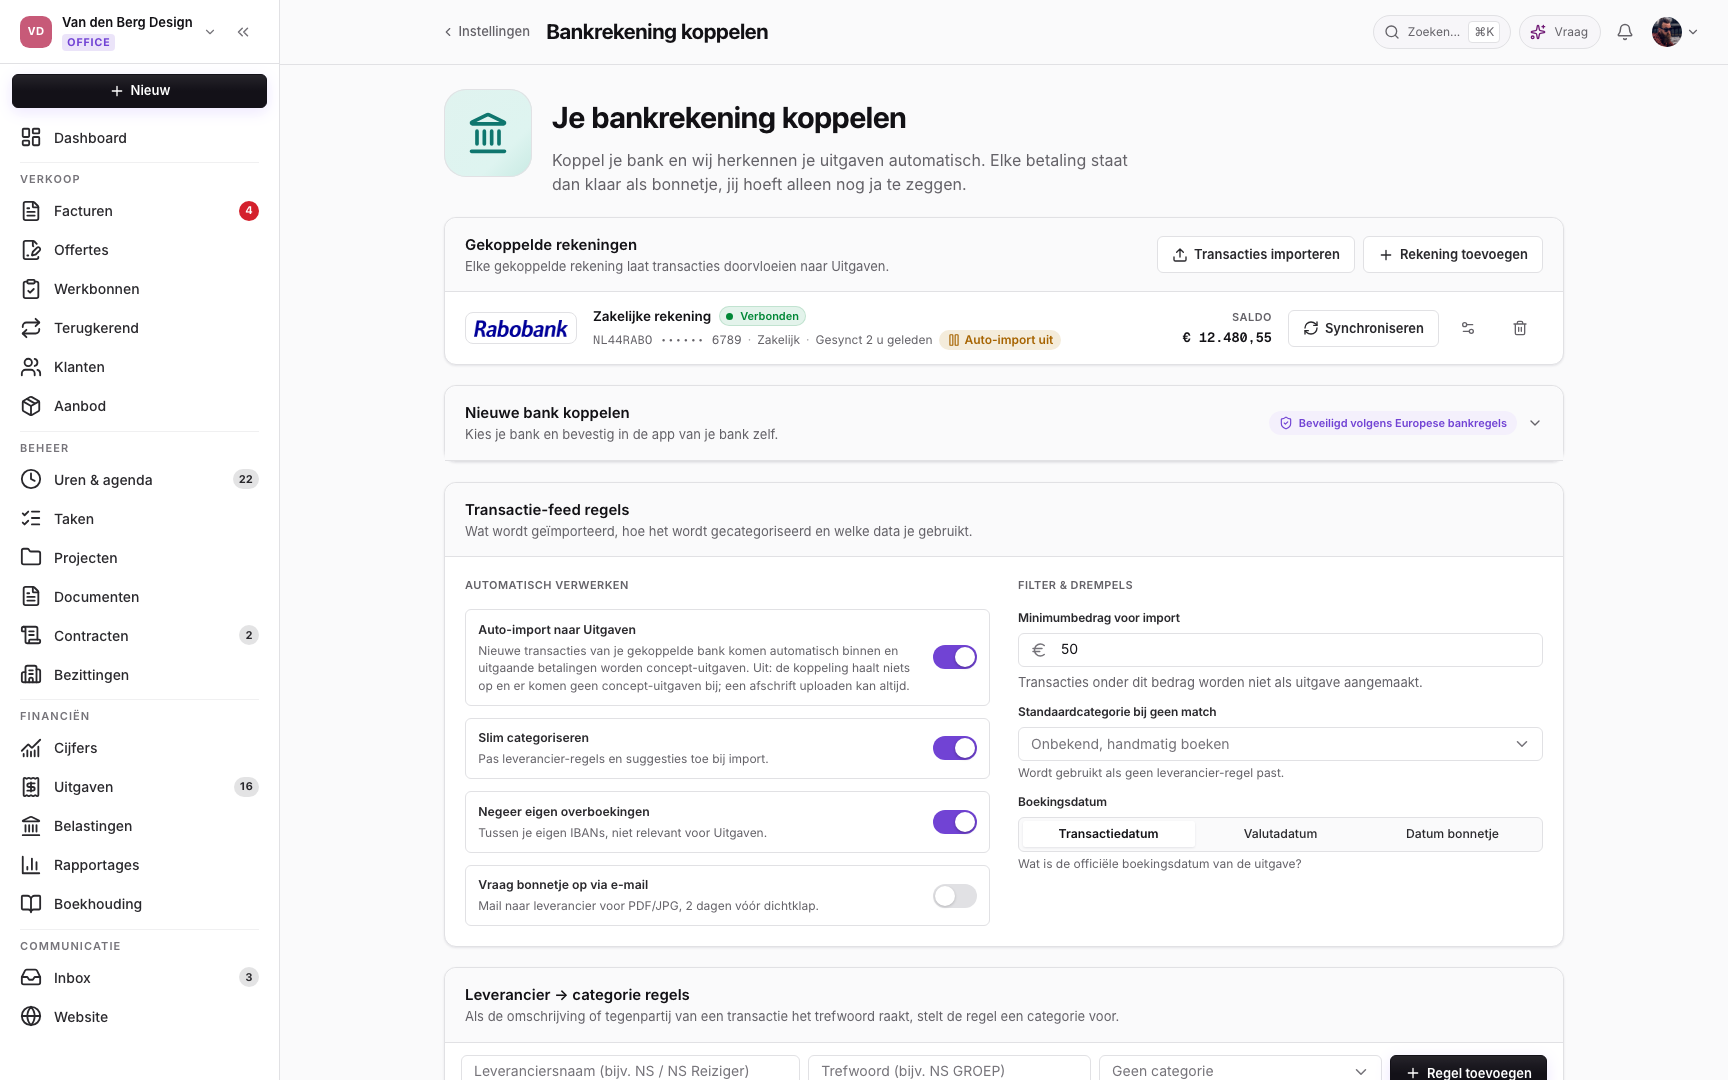Click the Cijfers chart icon
The width and height of the screenshot is (1728, 1080).
(x=31, y=747)
